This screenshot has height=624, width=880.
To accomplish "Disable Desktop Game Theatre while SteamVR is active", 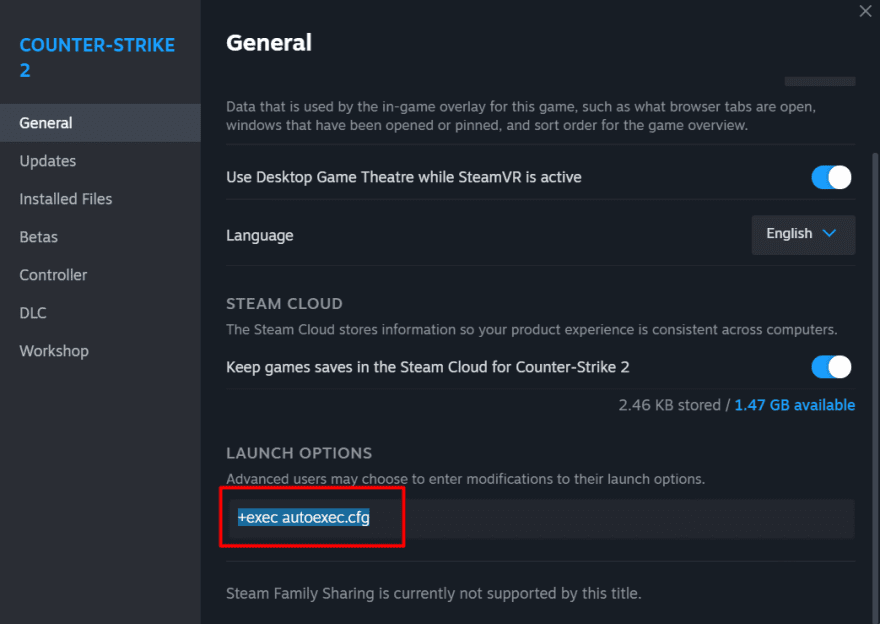I will [831, 177].
